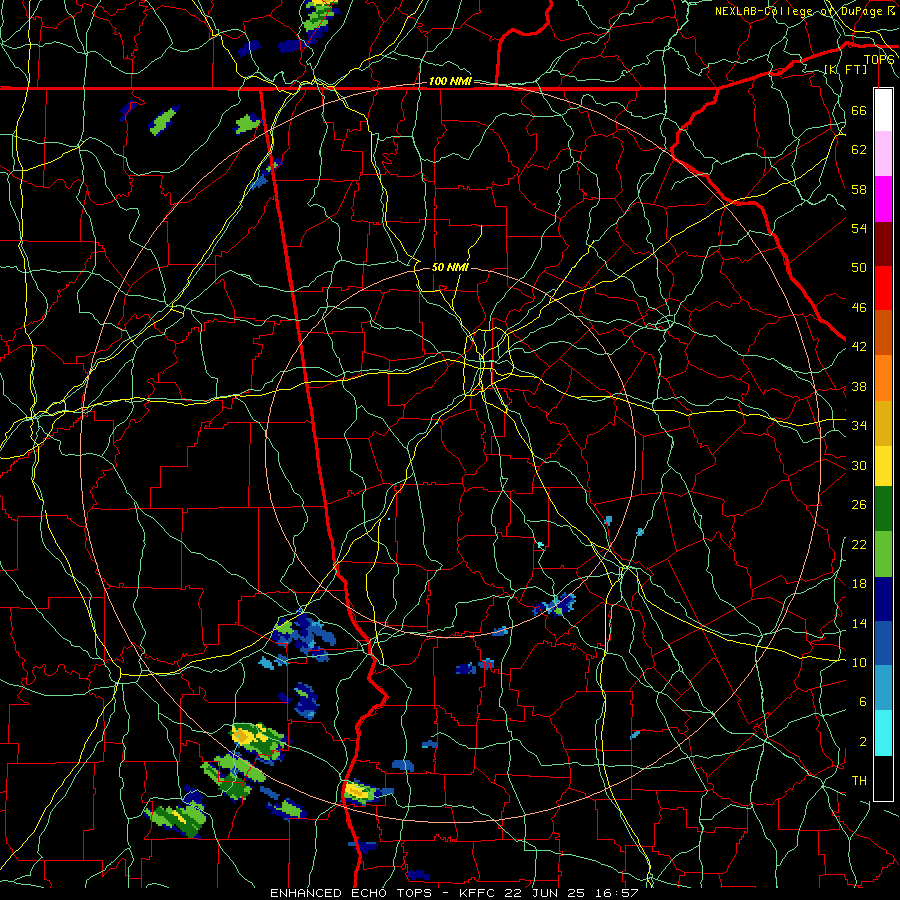Viewport: 900px width, 900px height.
Task: Click the '22' legend value
Action: point(859,544)
